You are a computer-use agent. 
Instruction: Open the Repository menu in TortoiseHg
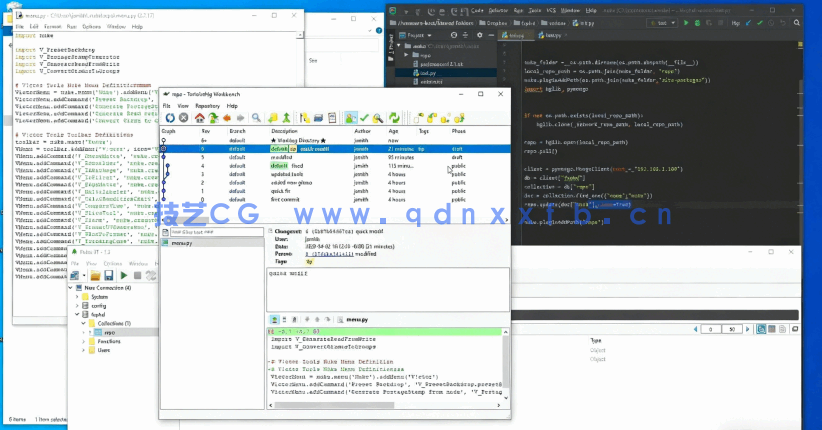(208, 105)
